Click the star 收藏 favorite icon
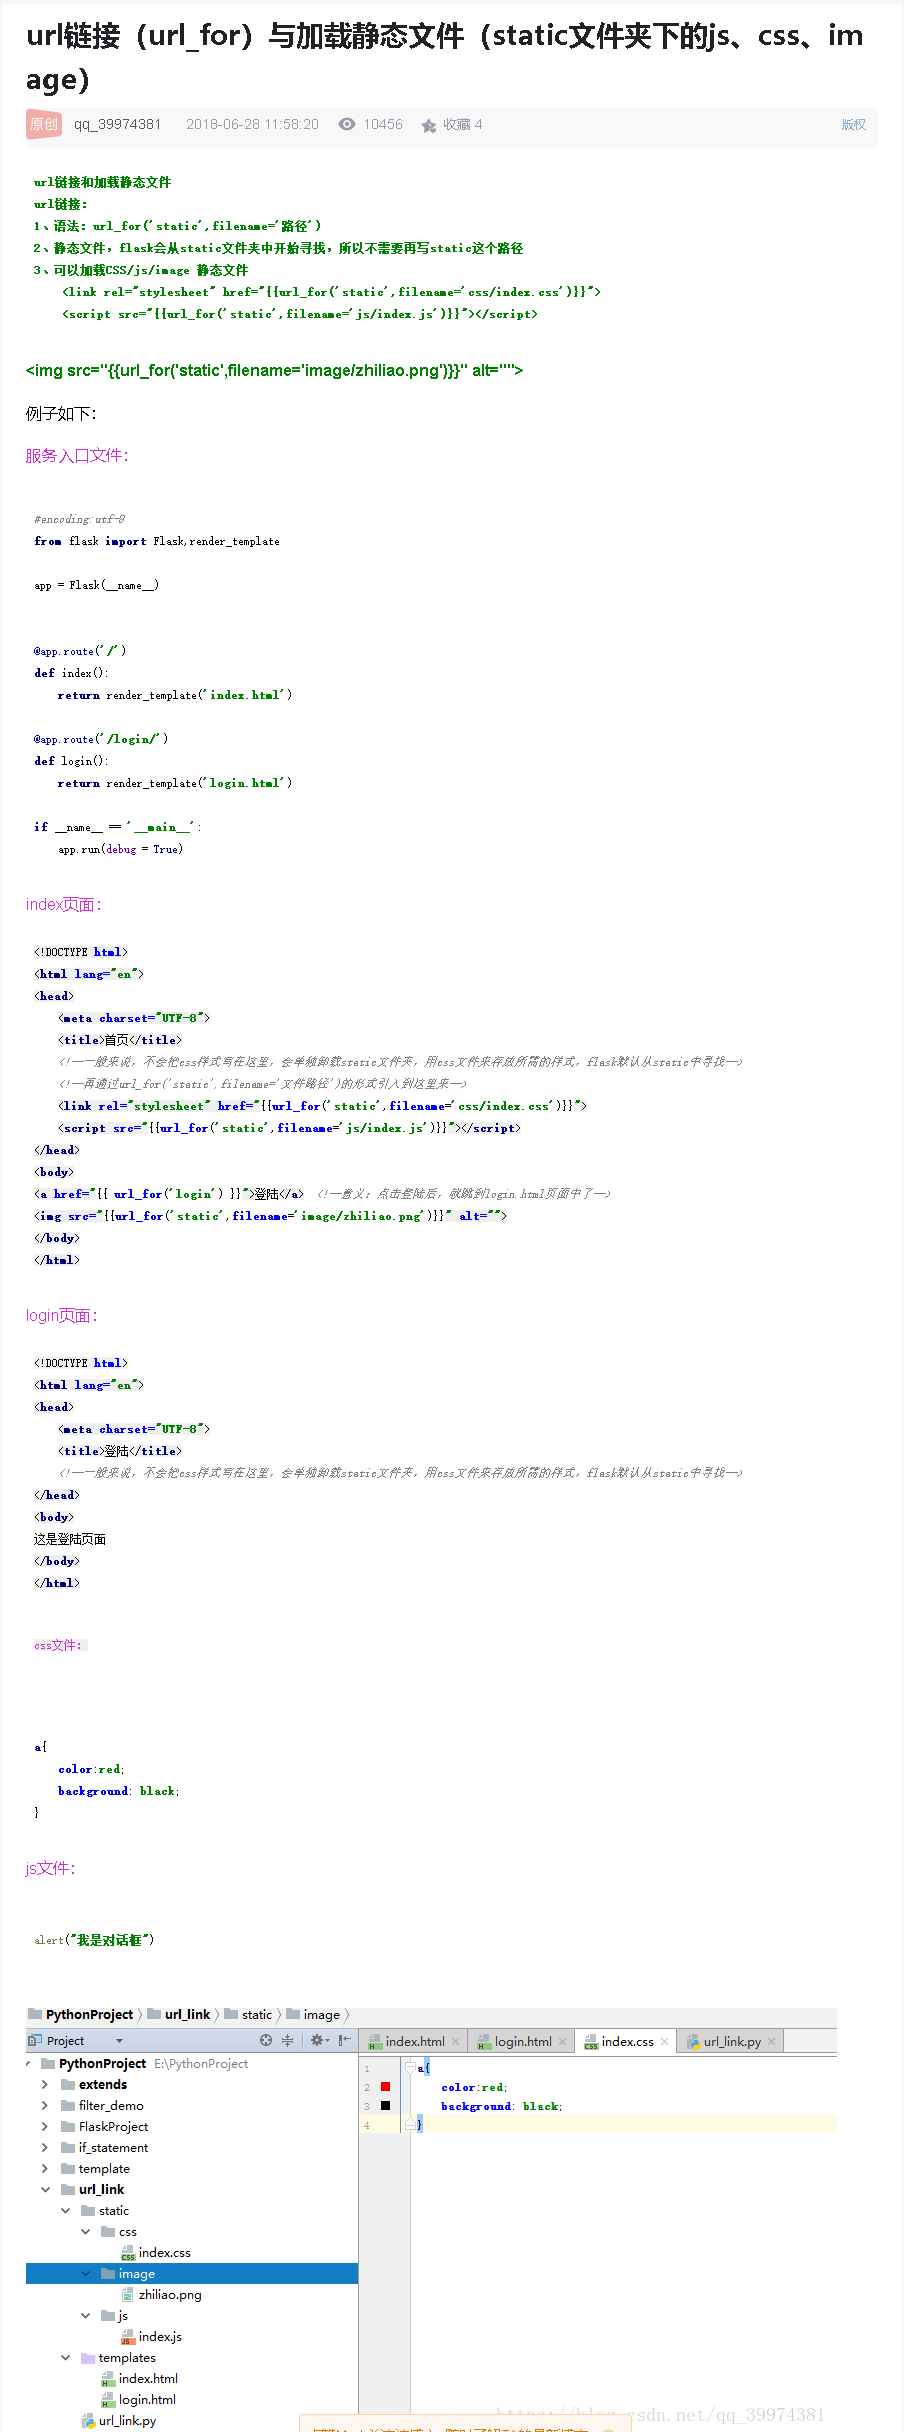The height and width of the screenshot is (2432, 904). [429, 125]
